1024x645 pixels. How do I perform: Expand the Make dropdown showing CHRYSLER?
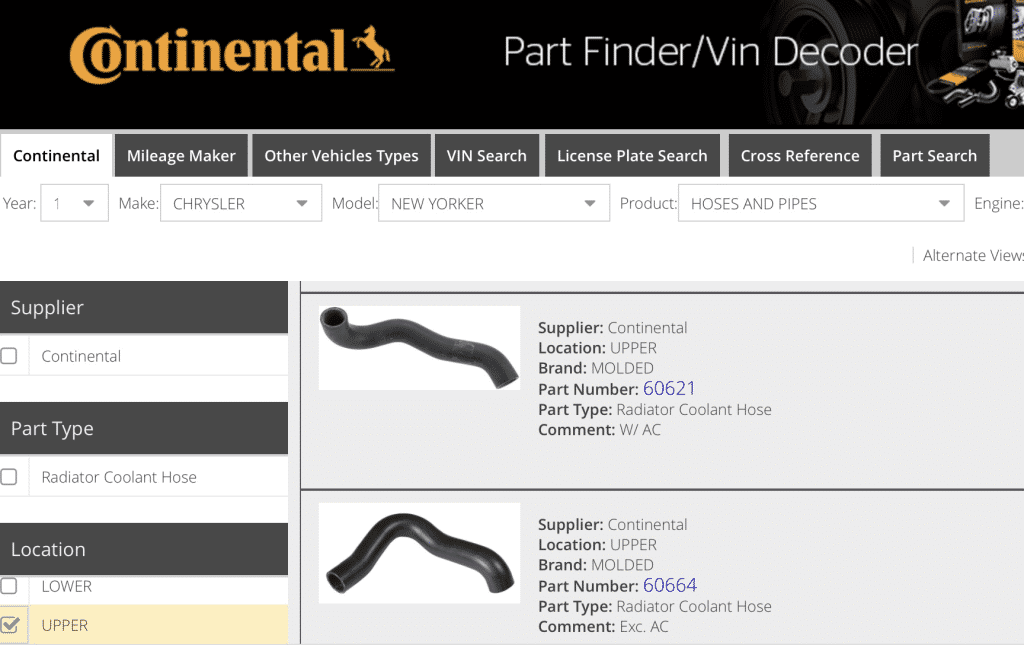(240, 203)
